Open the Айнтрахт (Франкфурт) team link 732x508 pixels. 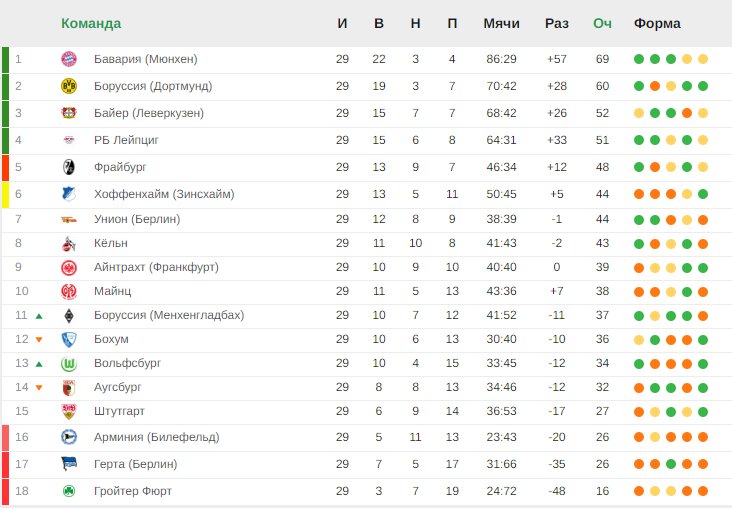(x=156, y=267)
